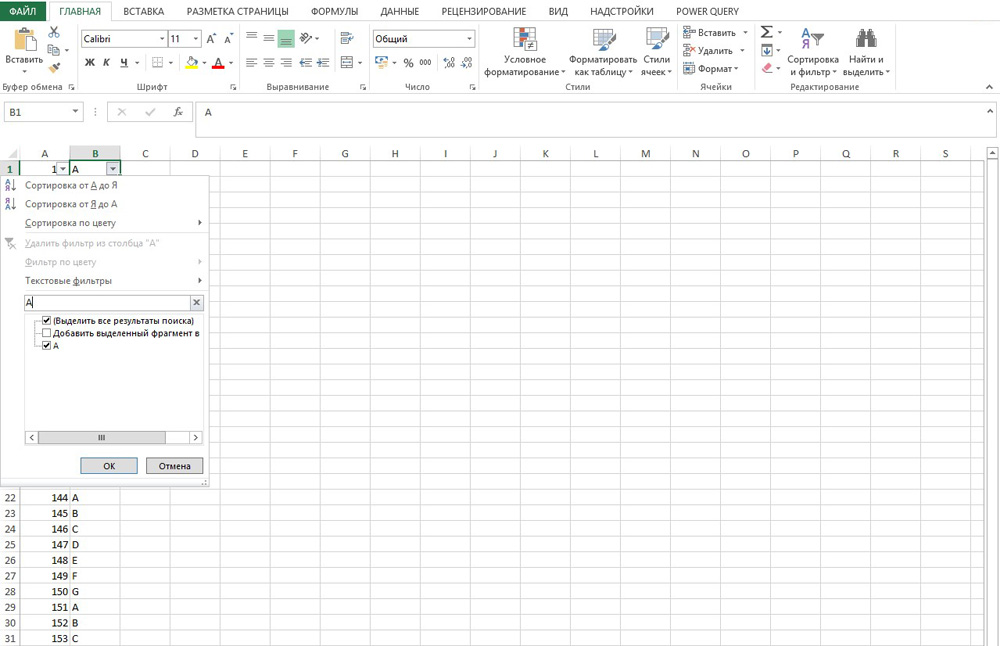Toggle '(Выделить все результаты поиска)' checkbox
1000x646 pixels.
pos(47,320)
